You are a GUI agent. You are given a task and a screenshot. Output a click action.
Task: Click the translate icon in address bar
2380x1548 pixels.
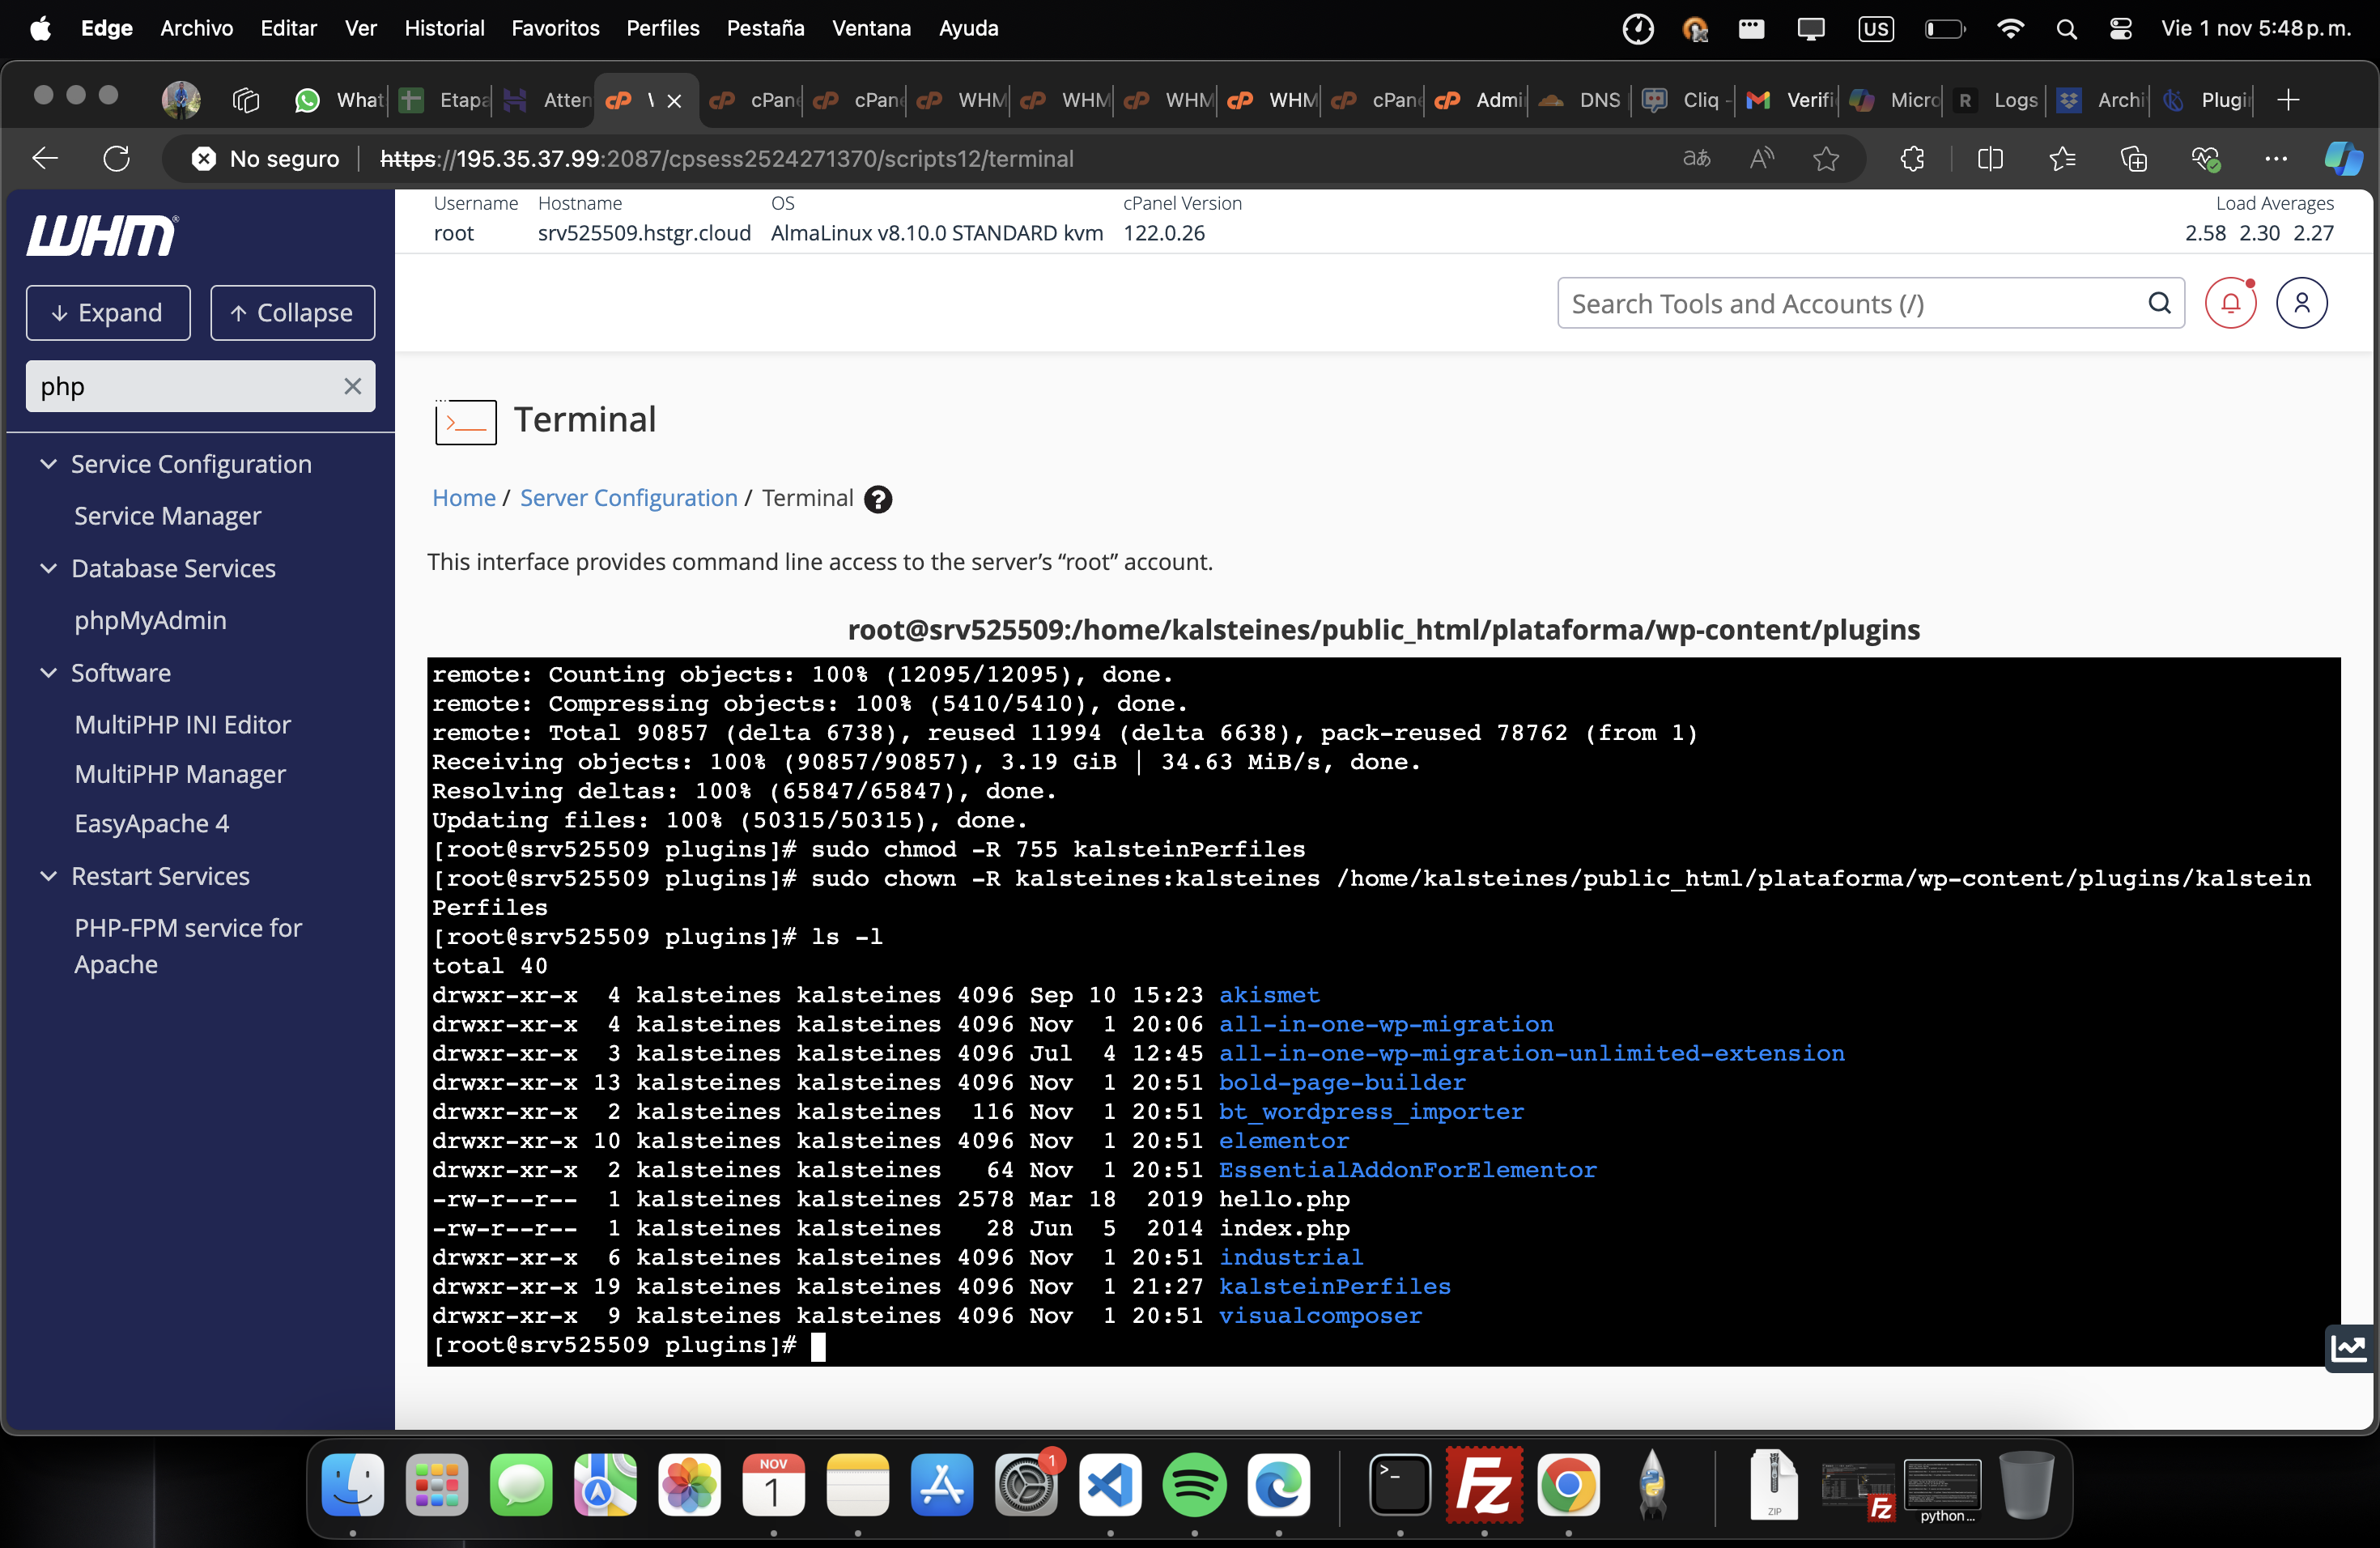[1696, 158]
